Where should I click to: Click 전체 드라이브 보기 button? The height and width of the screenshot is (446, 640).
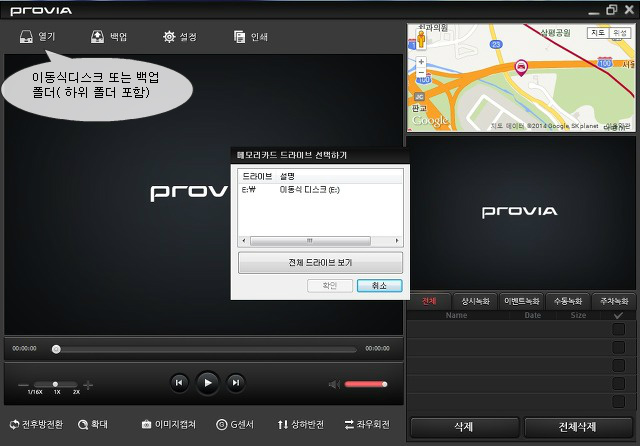click(320, 262)
